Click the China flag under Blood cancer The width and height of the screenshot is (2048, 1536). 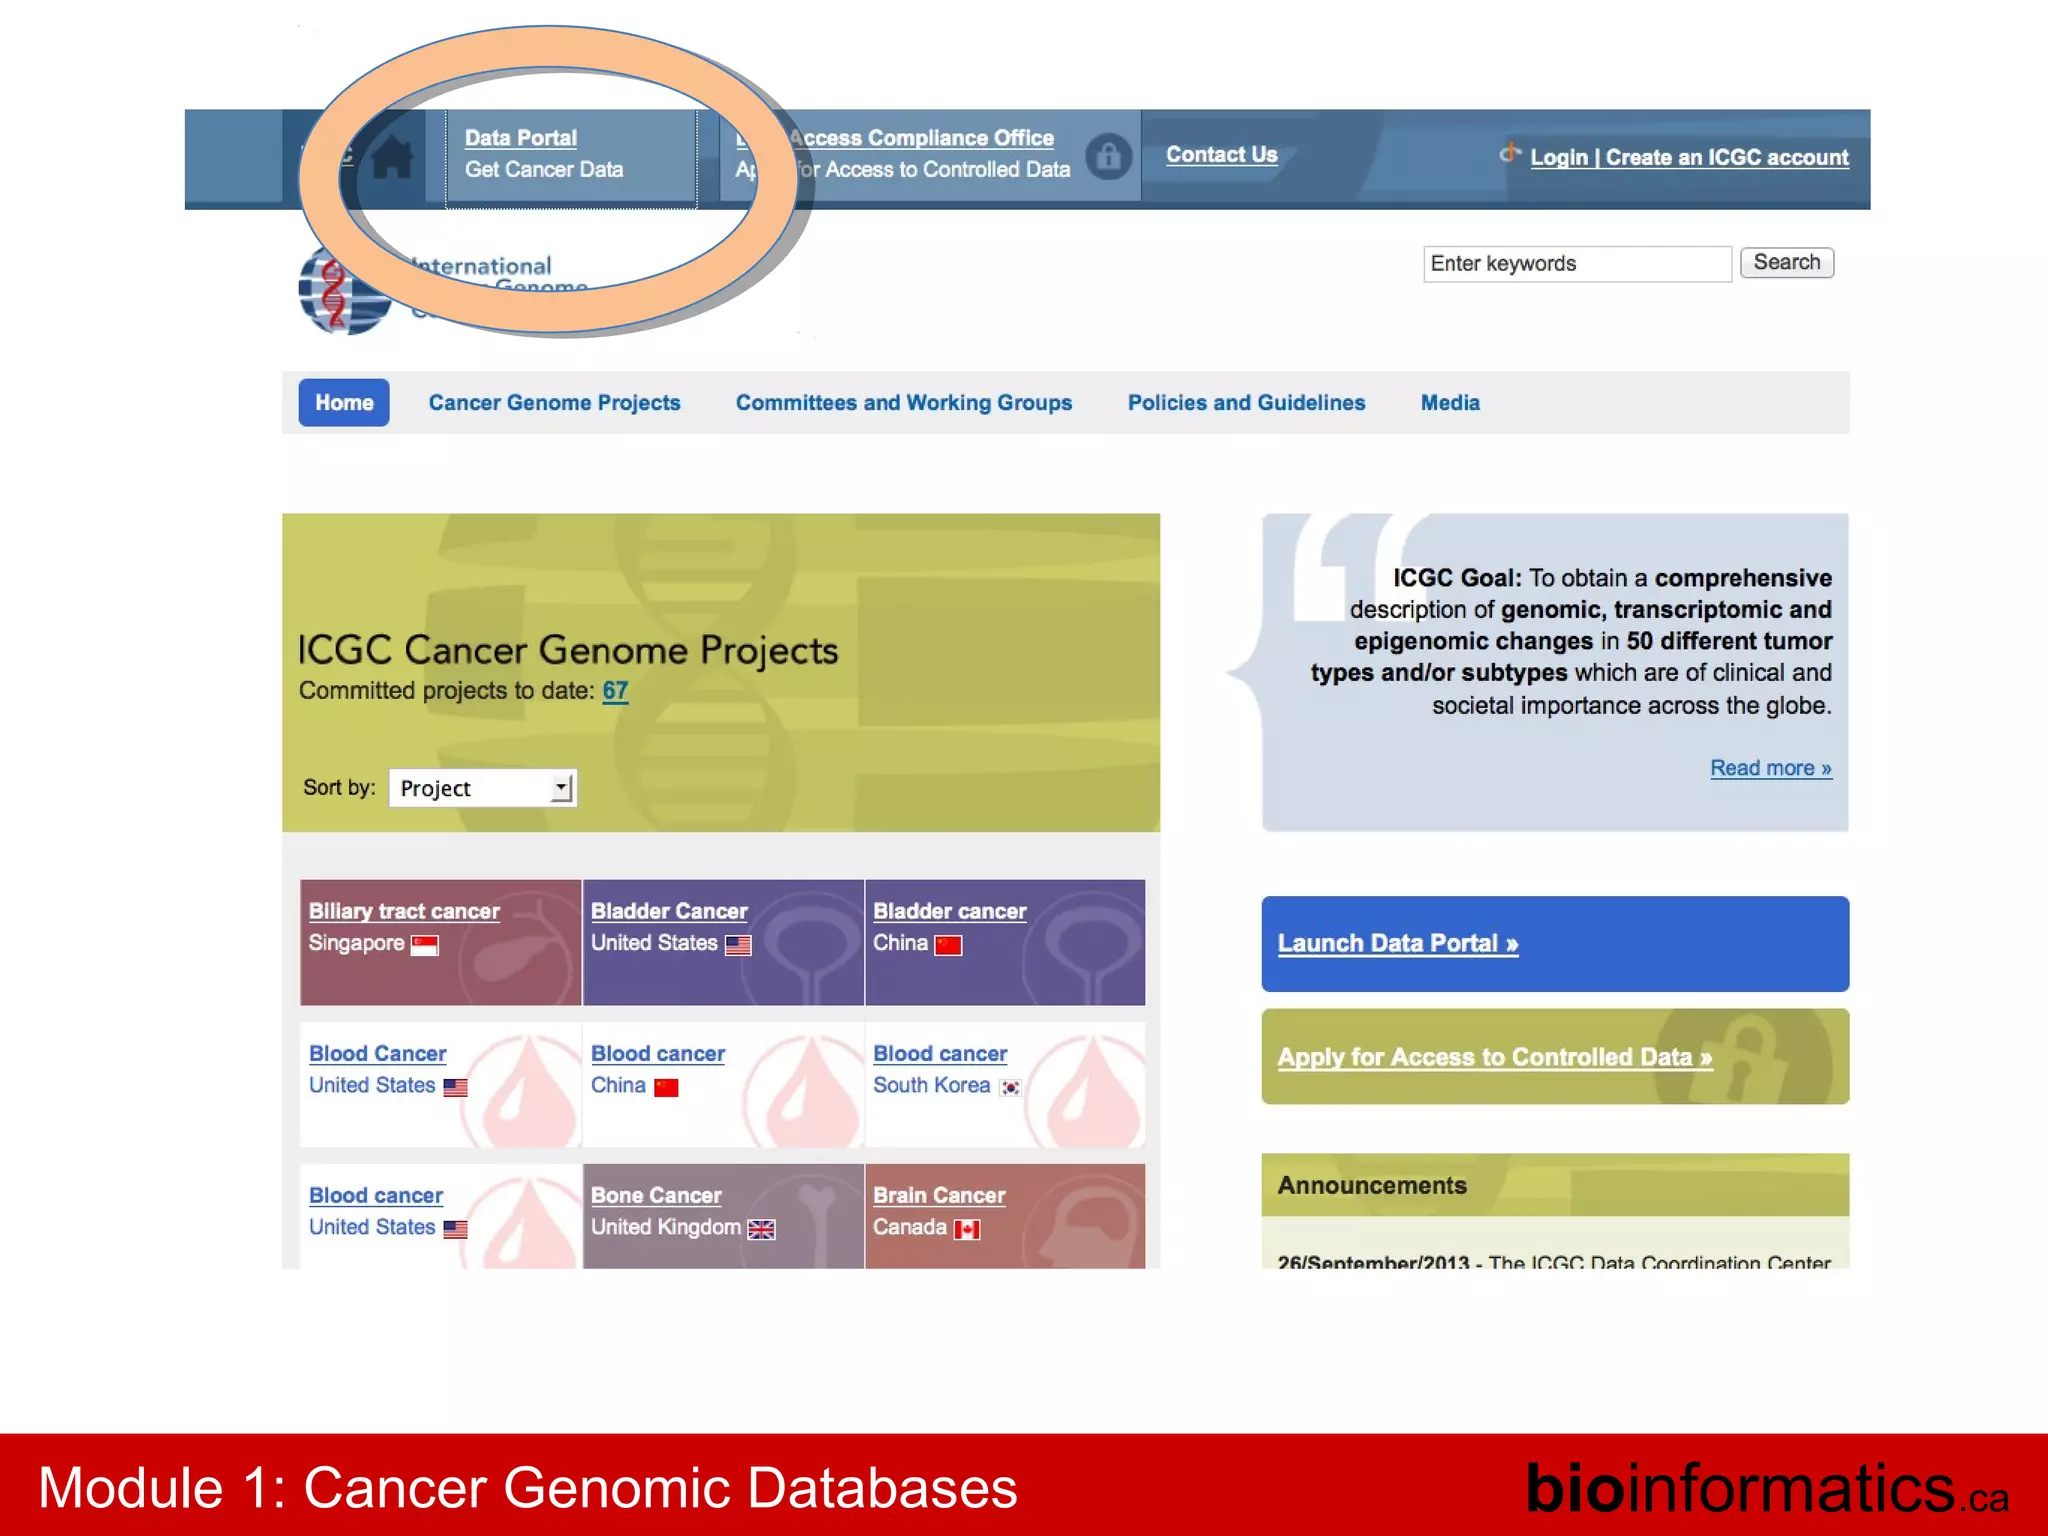[x=666, y=1087]
